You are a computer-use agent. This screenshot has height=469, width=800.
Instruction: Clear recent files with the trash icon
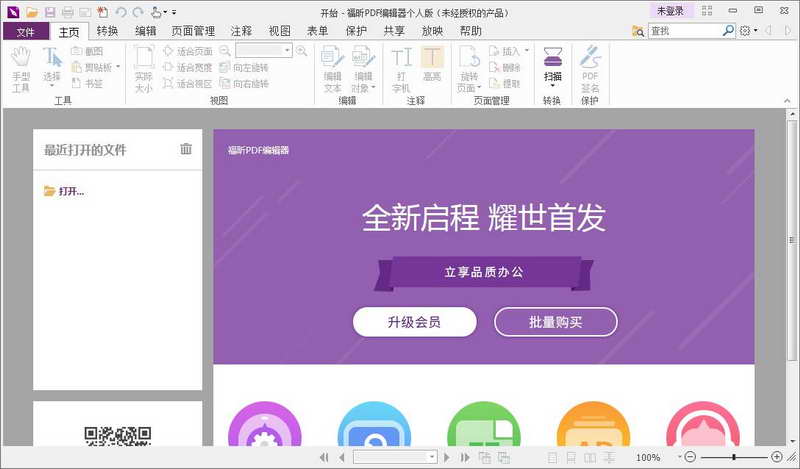(x=186, y=149)
